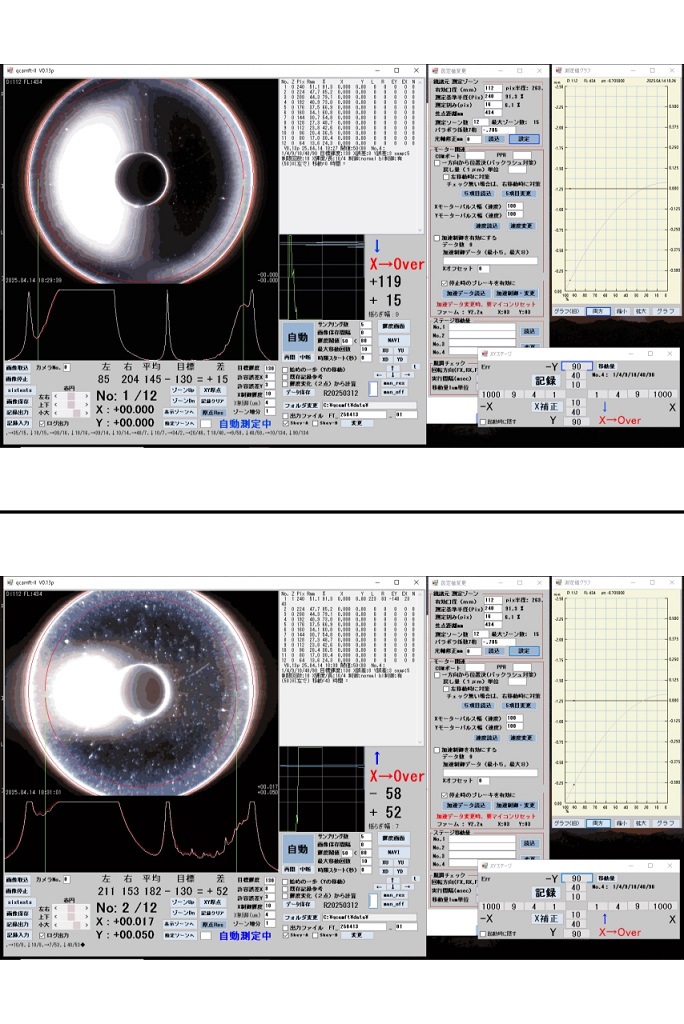Enable 既存記録参考 in the No: 1 /12 window

point(285,377)
